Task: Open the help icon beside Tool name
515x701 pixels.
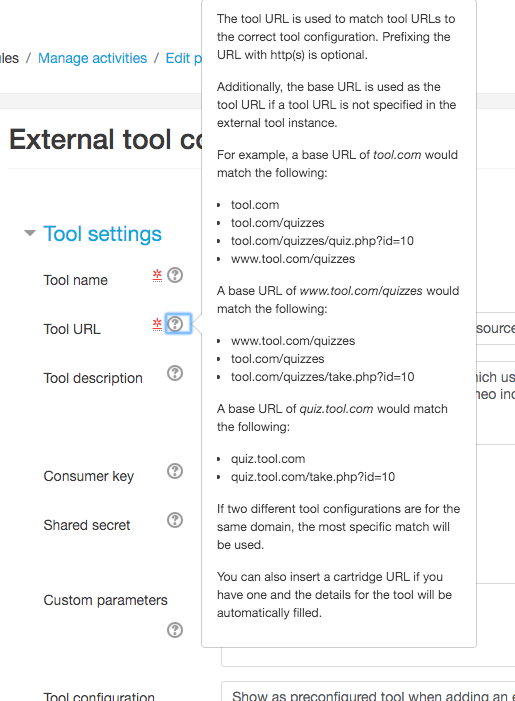Action: pyautogui.click(x=175, y=275)
